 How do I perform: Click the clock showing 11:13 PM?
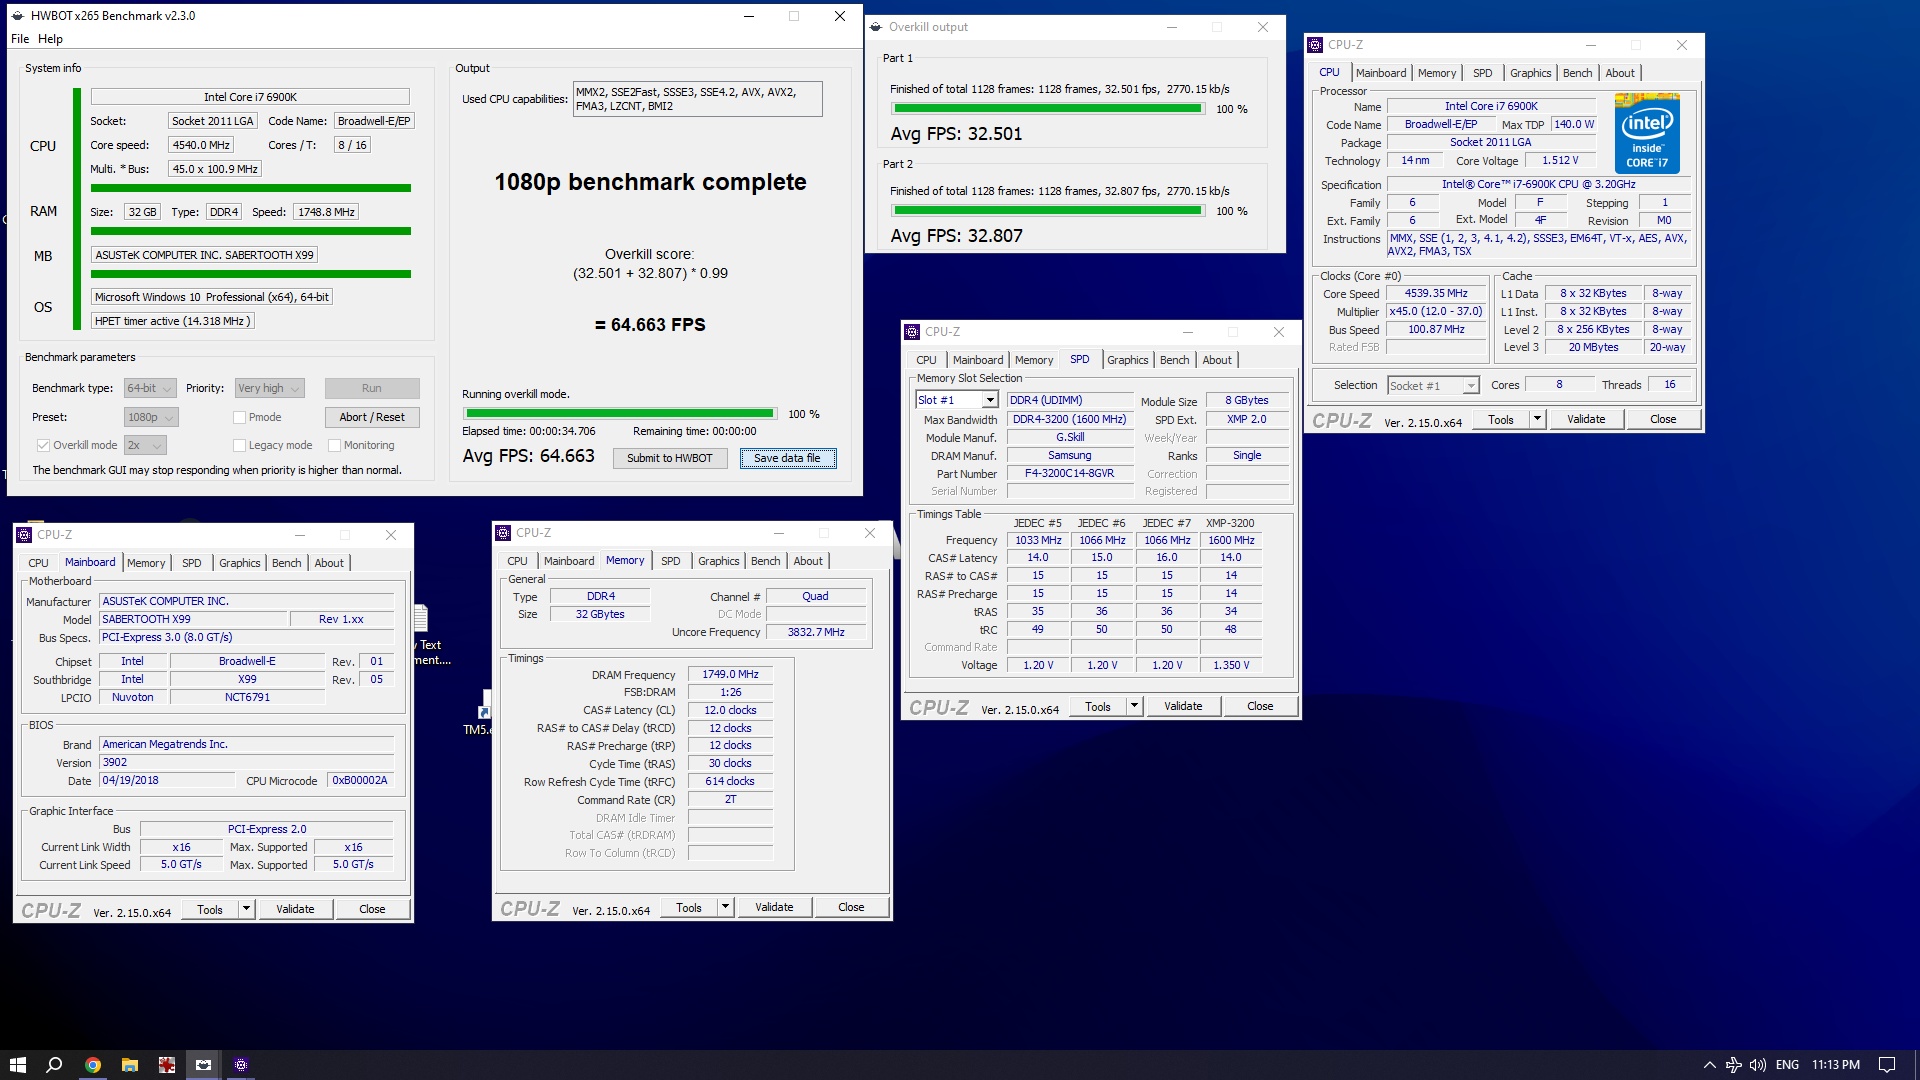click(1835, 1065)
